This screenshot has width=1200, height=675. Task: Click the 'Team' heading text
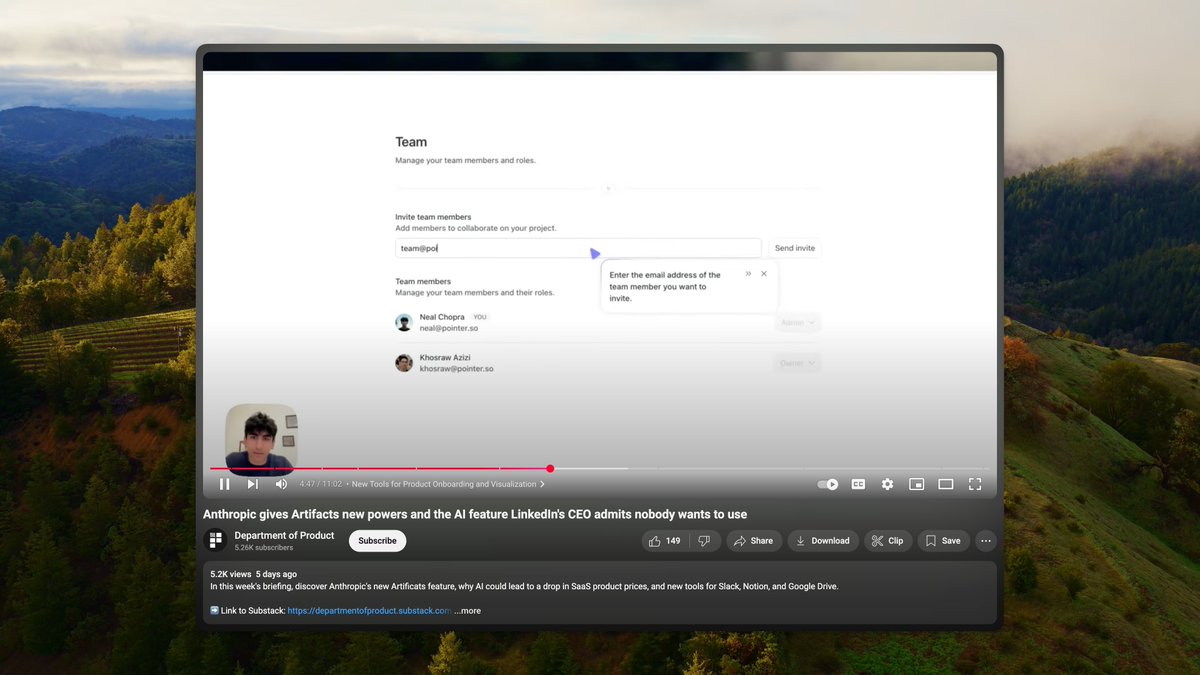(x=411, y=142)
